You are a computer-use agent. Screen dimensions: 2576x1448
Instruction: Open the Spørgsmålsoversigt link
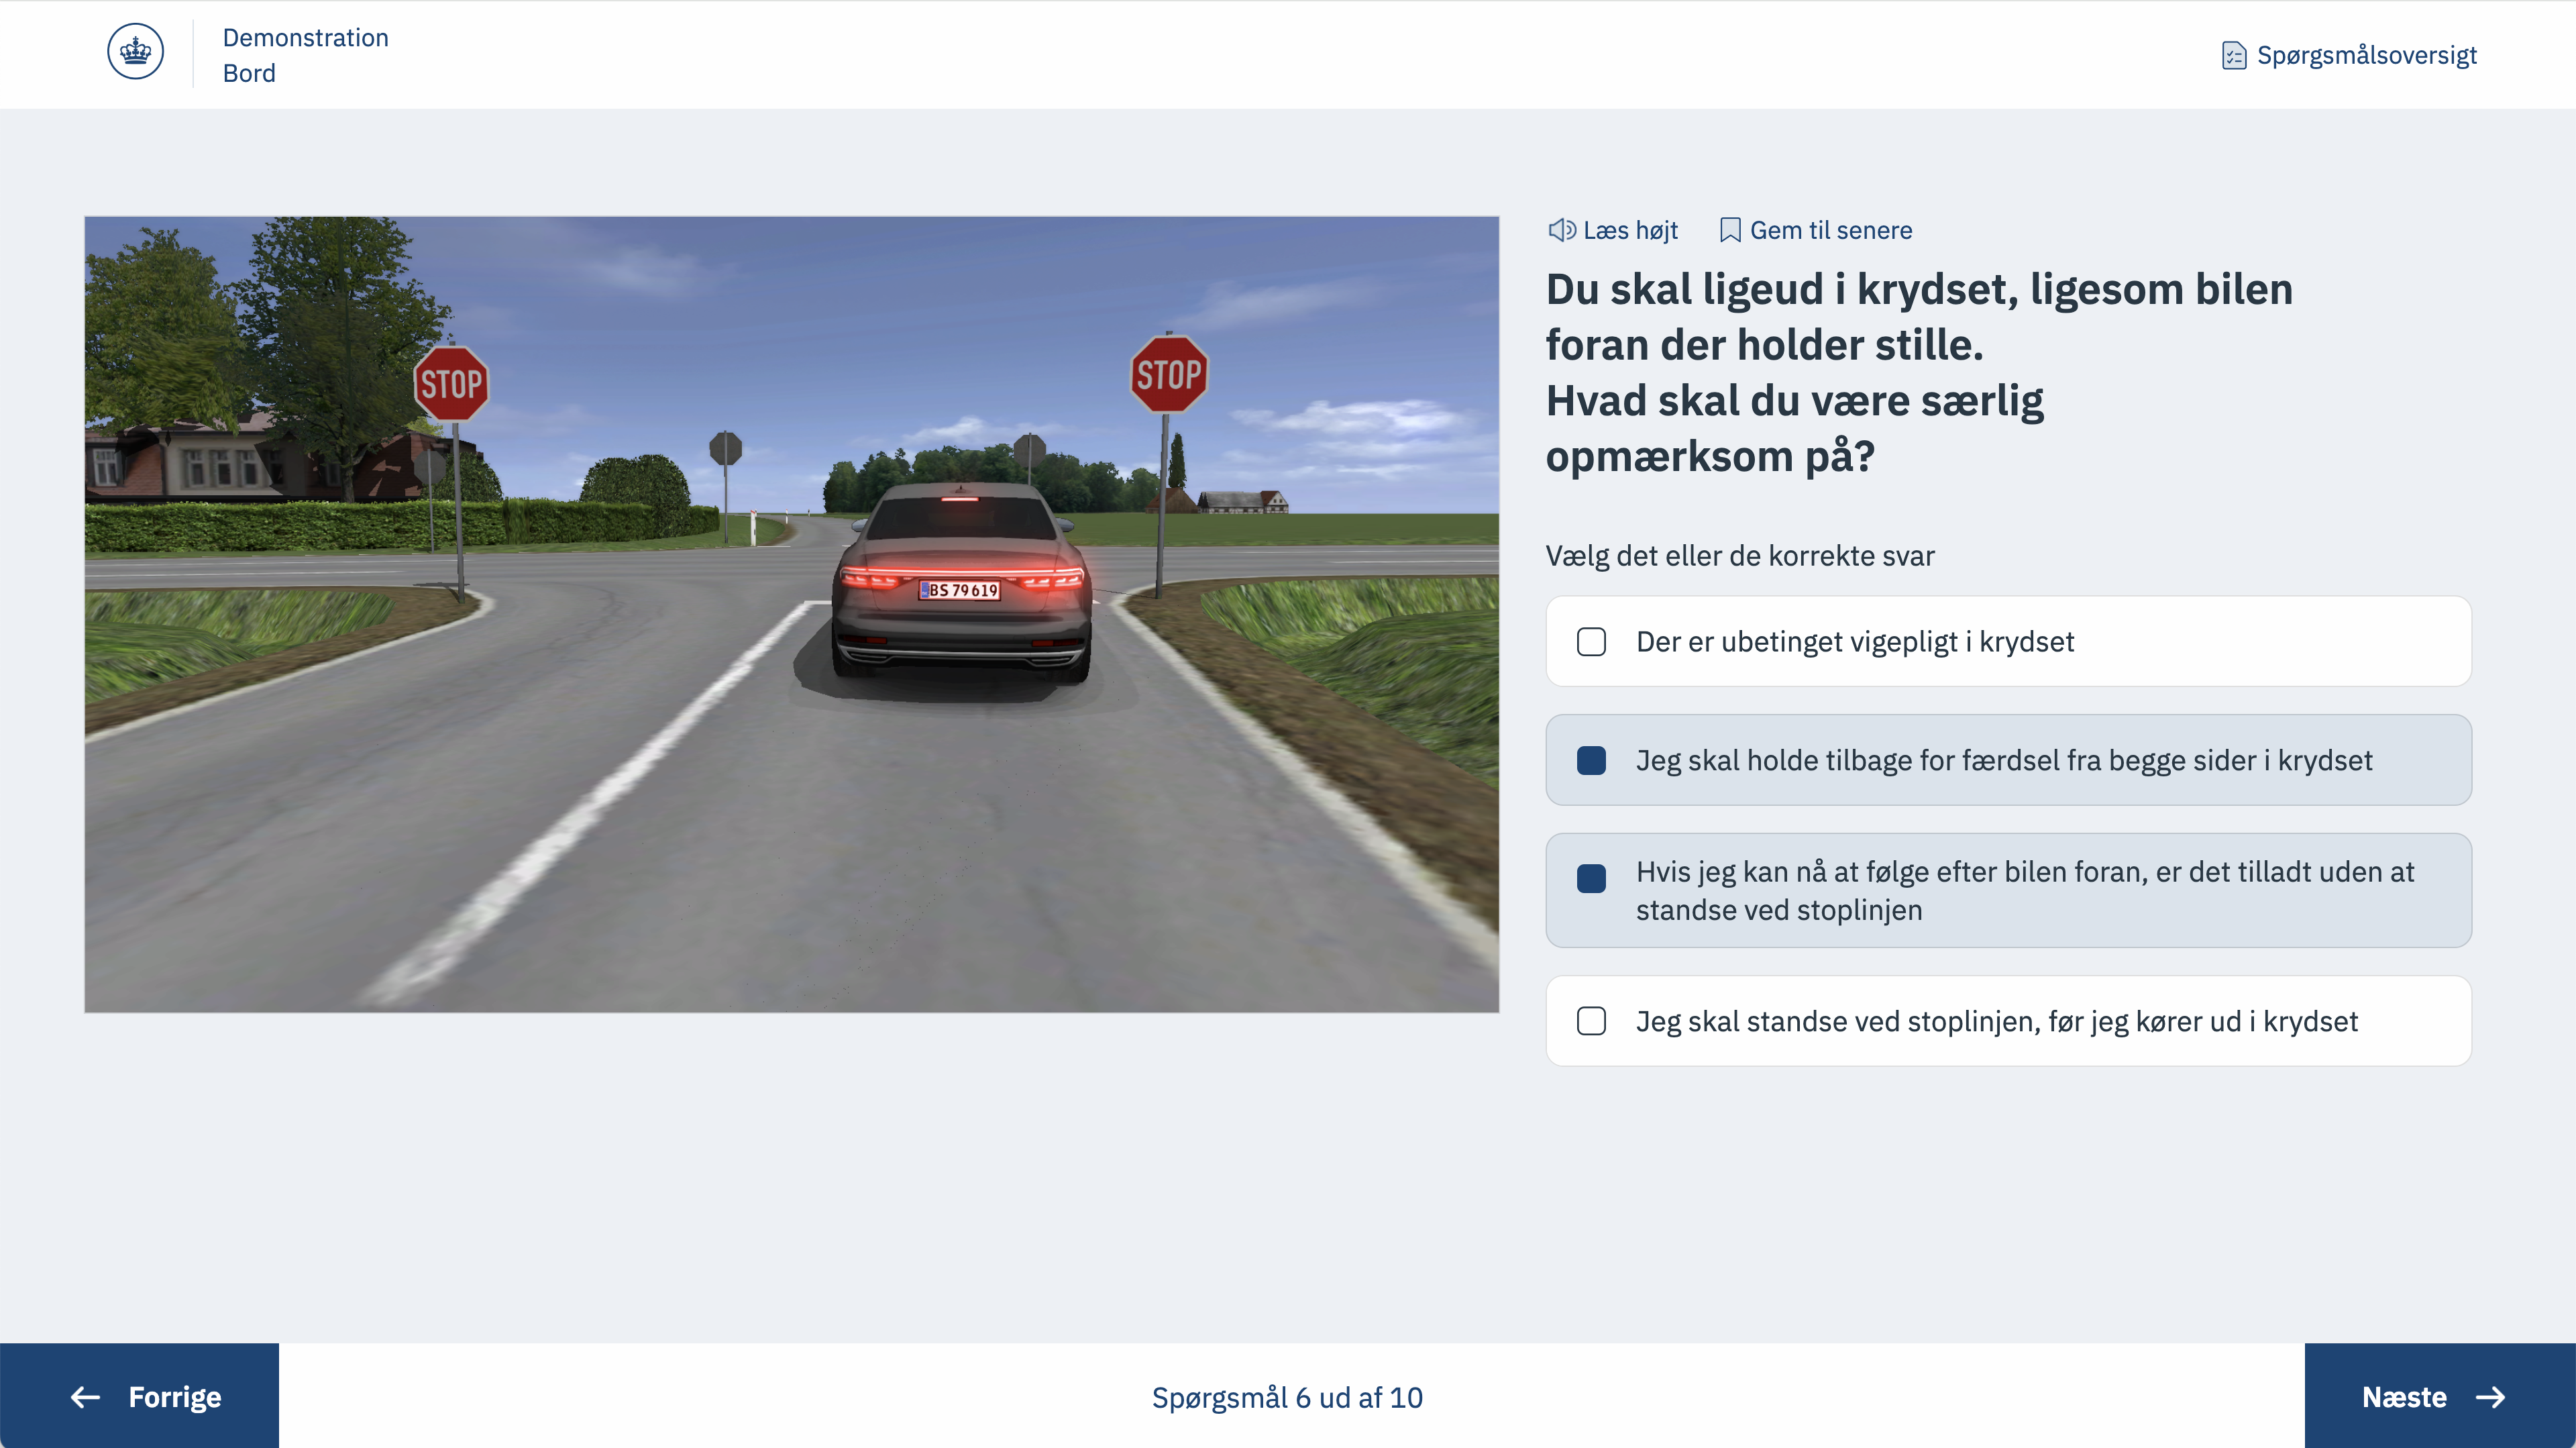2349,55
